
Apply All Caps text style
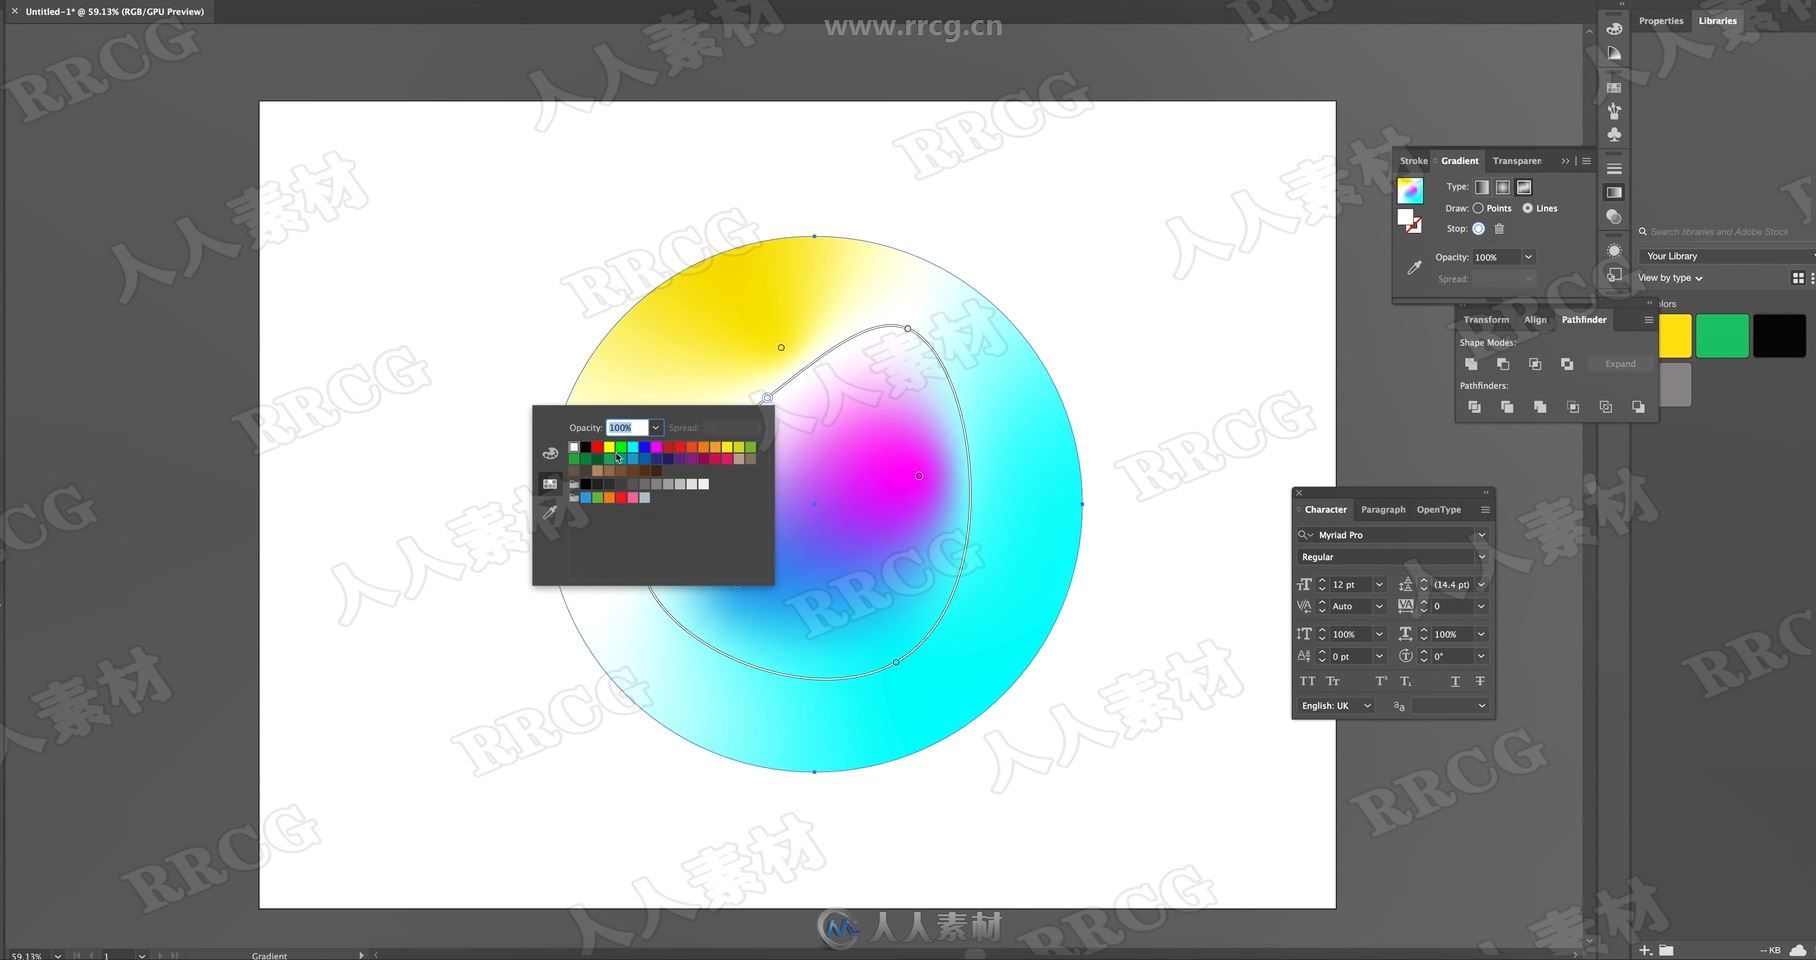[x=1307, y=681]
